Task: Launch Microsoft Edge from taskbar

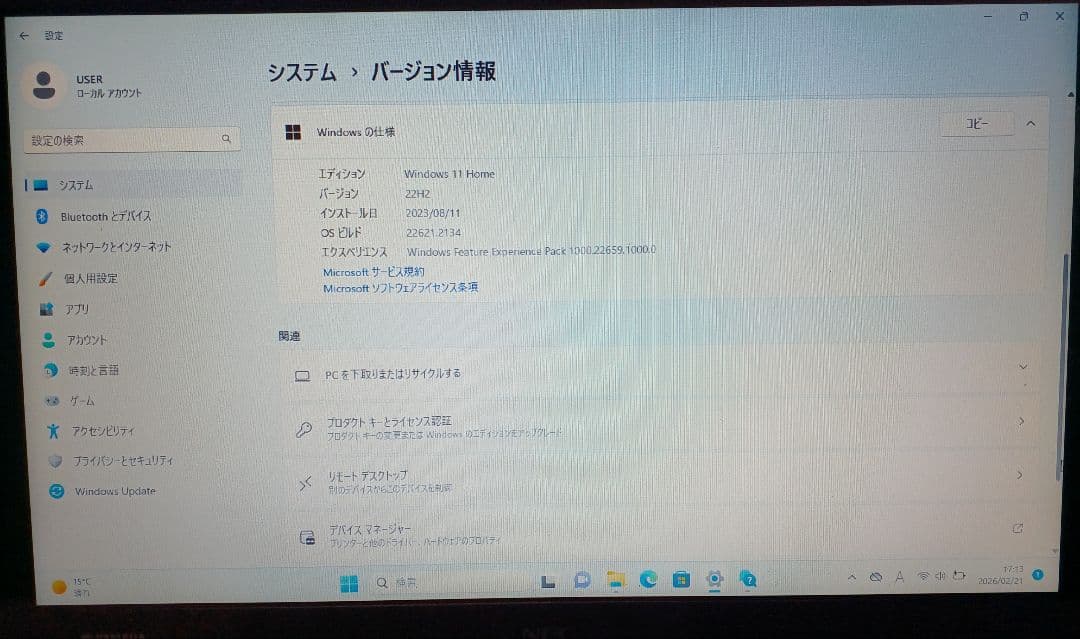Action: pos(648,580)
